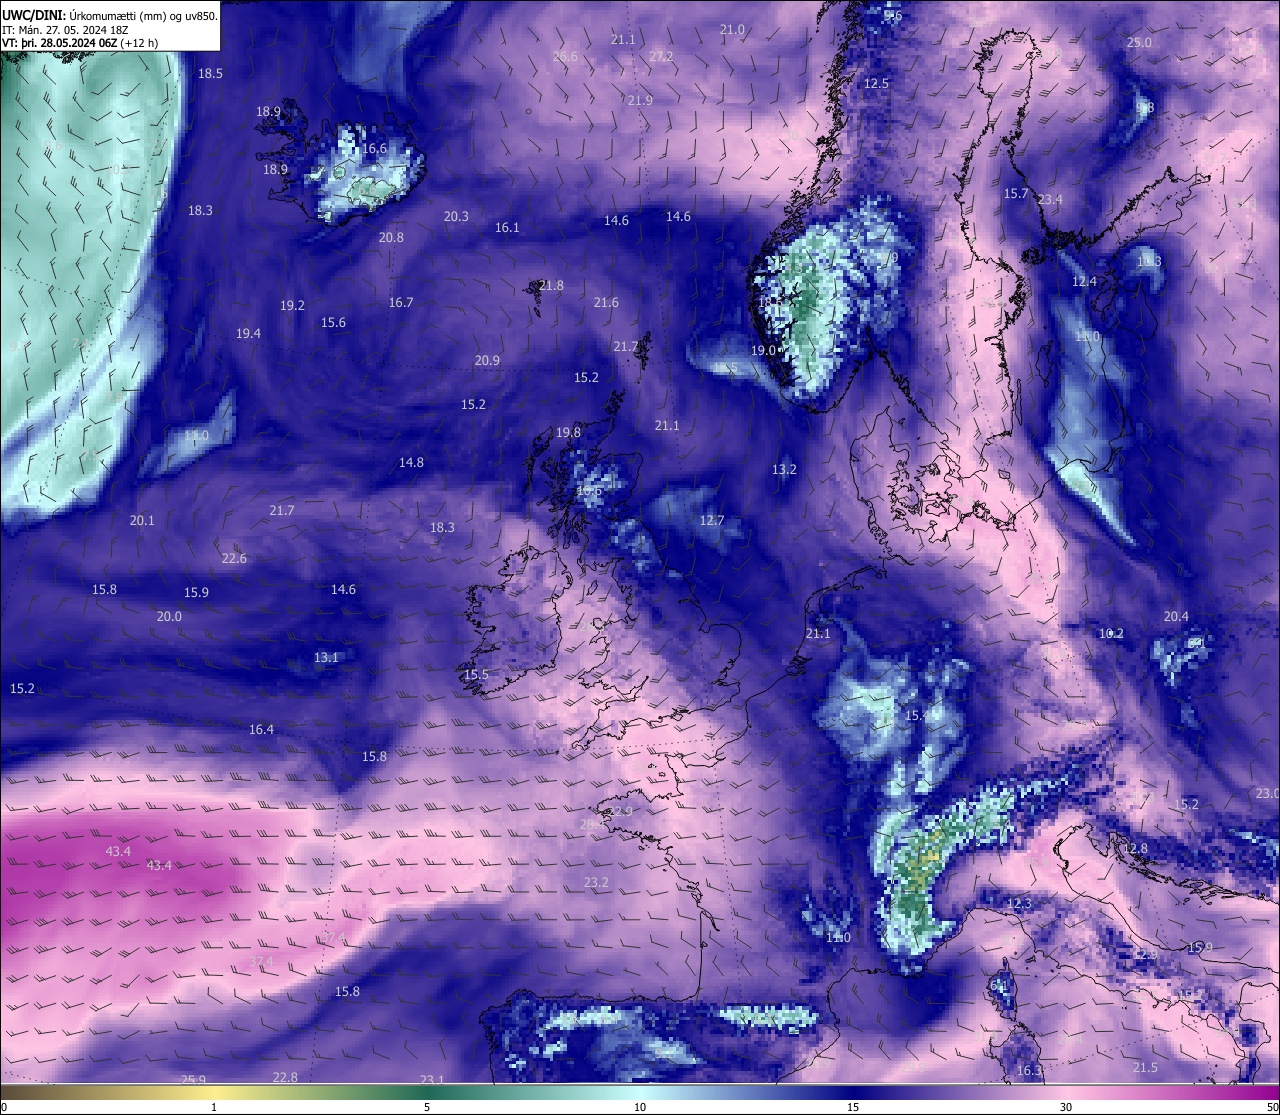
Task: Click the 16.1 map value
Action: point(507,227)
